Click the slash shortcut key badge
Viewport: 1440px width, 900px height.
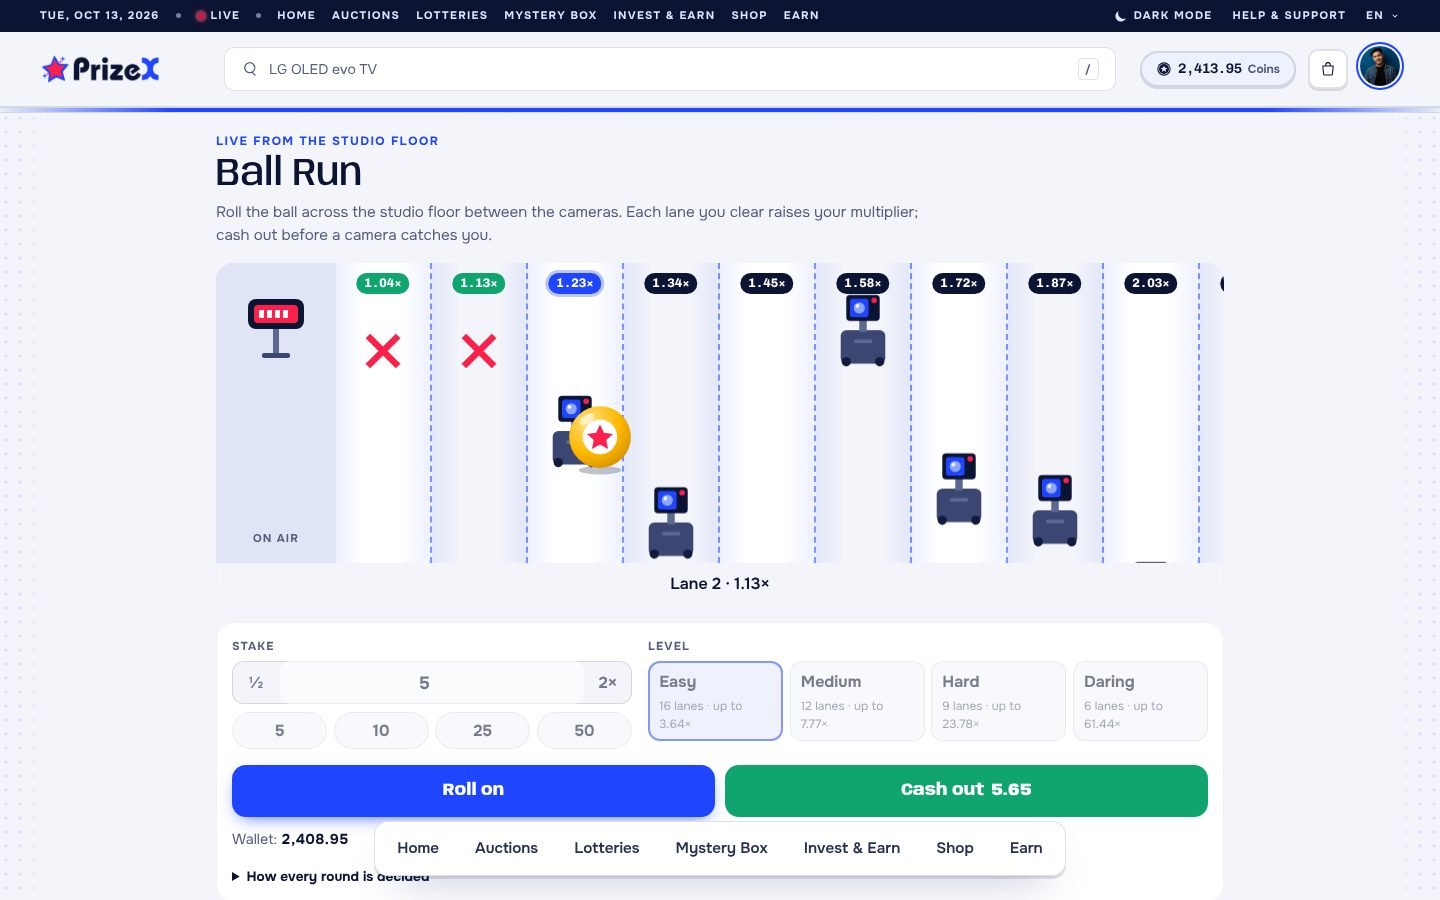coord(1088,69)
